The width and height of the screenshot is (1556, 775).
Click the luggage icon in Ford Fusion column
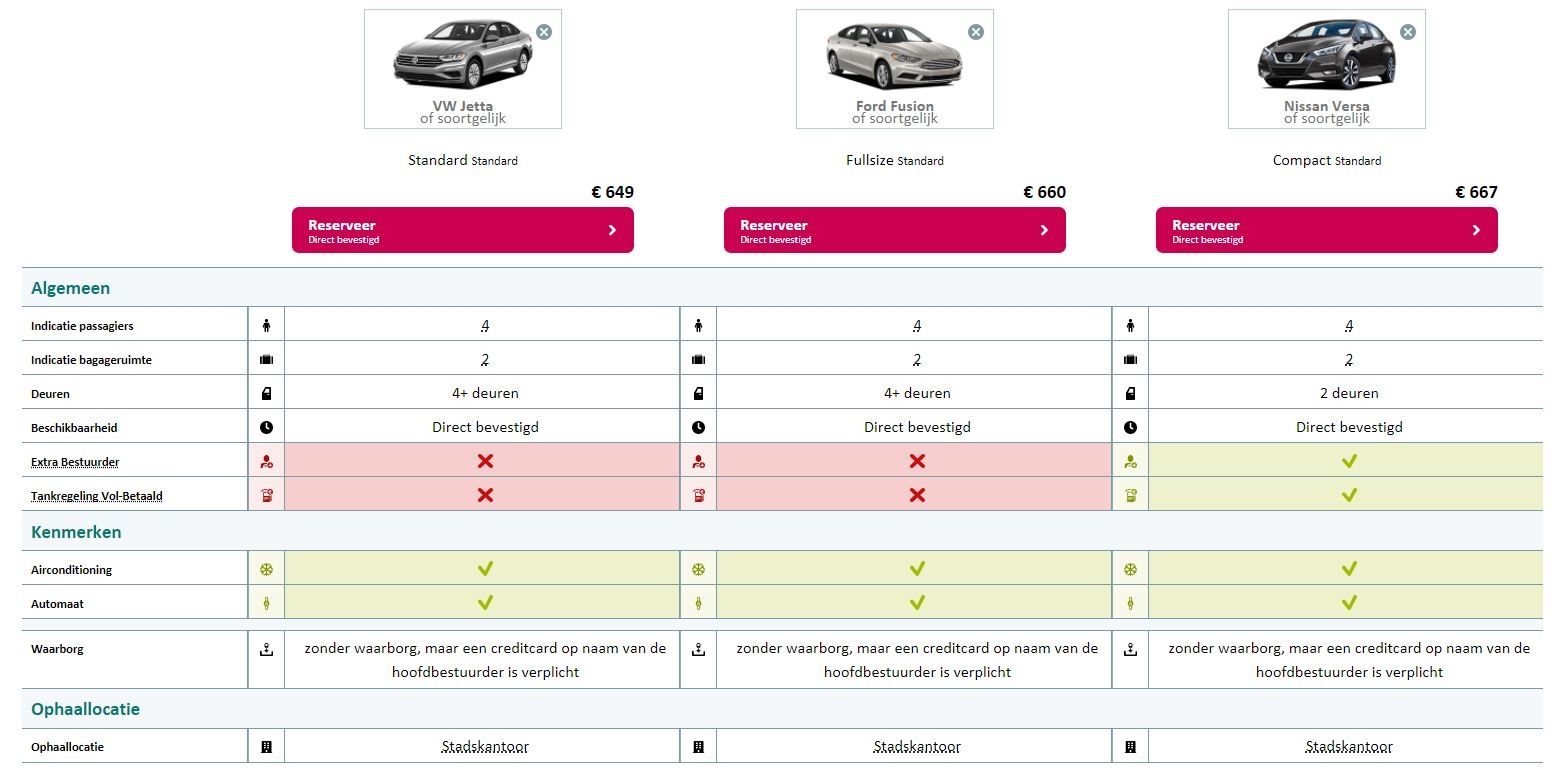[698, 359]
